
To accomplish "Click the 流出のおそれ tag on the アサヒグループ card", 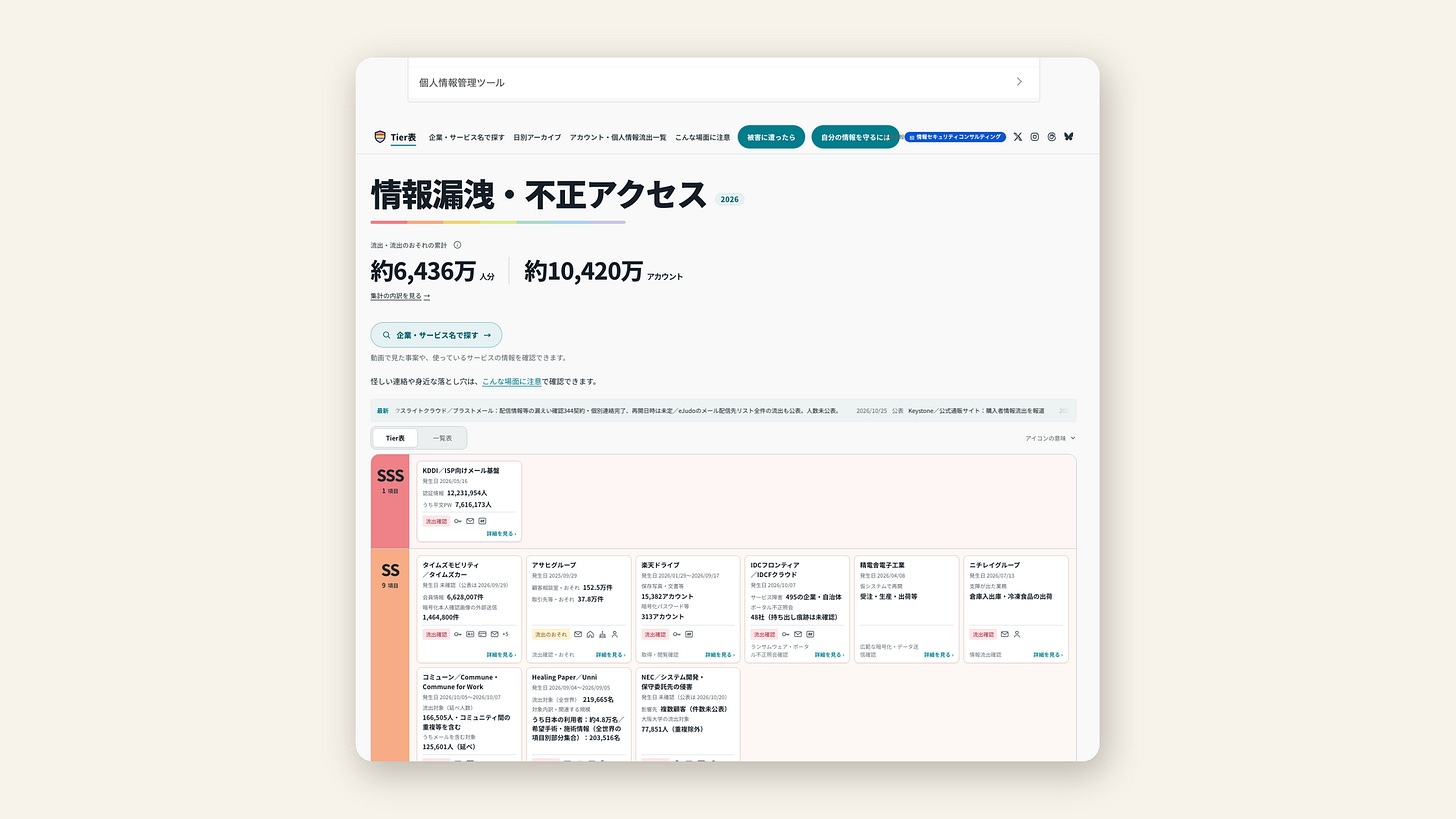I will (551, 634).
